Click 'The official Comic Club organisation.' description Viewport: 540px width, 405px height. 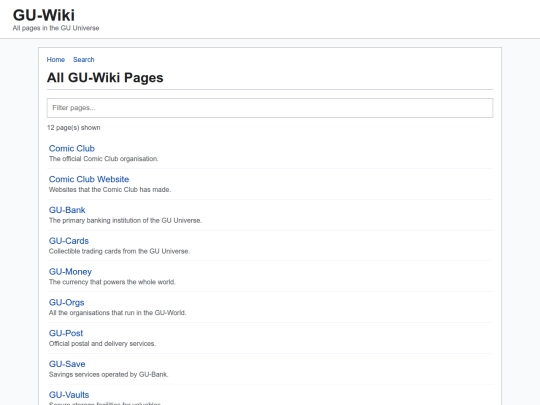coord(104,159)
